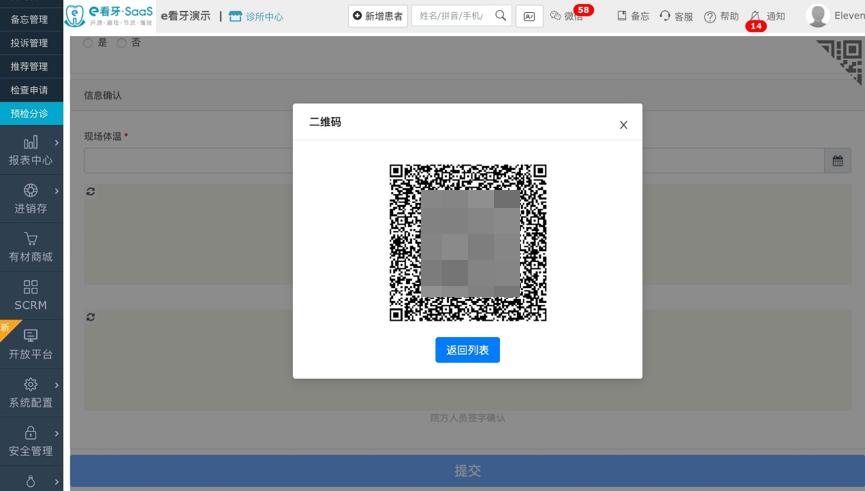Screen dimensions: 865x491
Task: Open the 报表中心 bar chart icon
Action: pos(31,142)
